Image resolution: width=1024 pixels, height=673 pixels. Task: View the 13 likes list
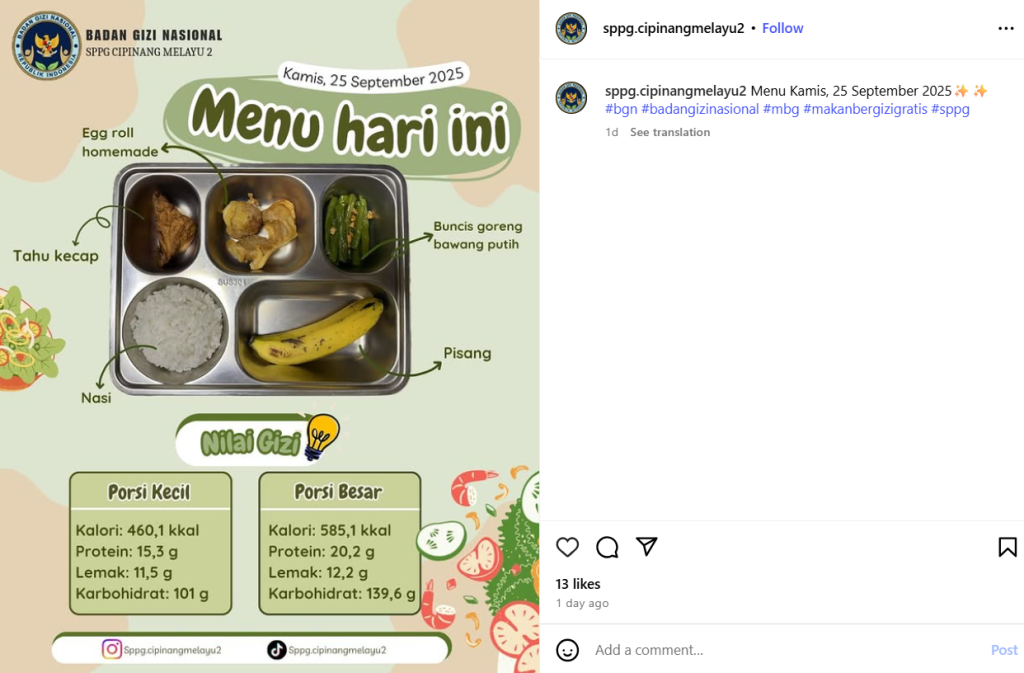[x=578, y=584]
